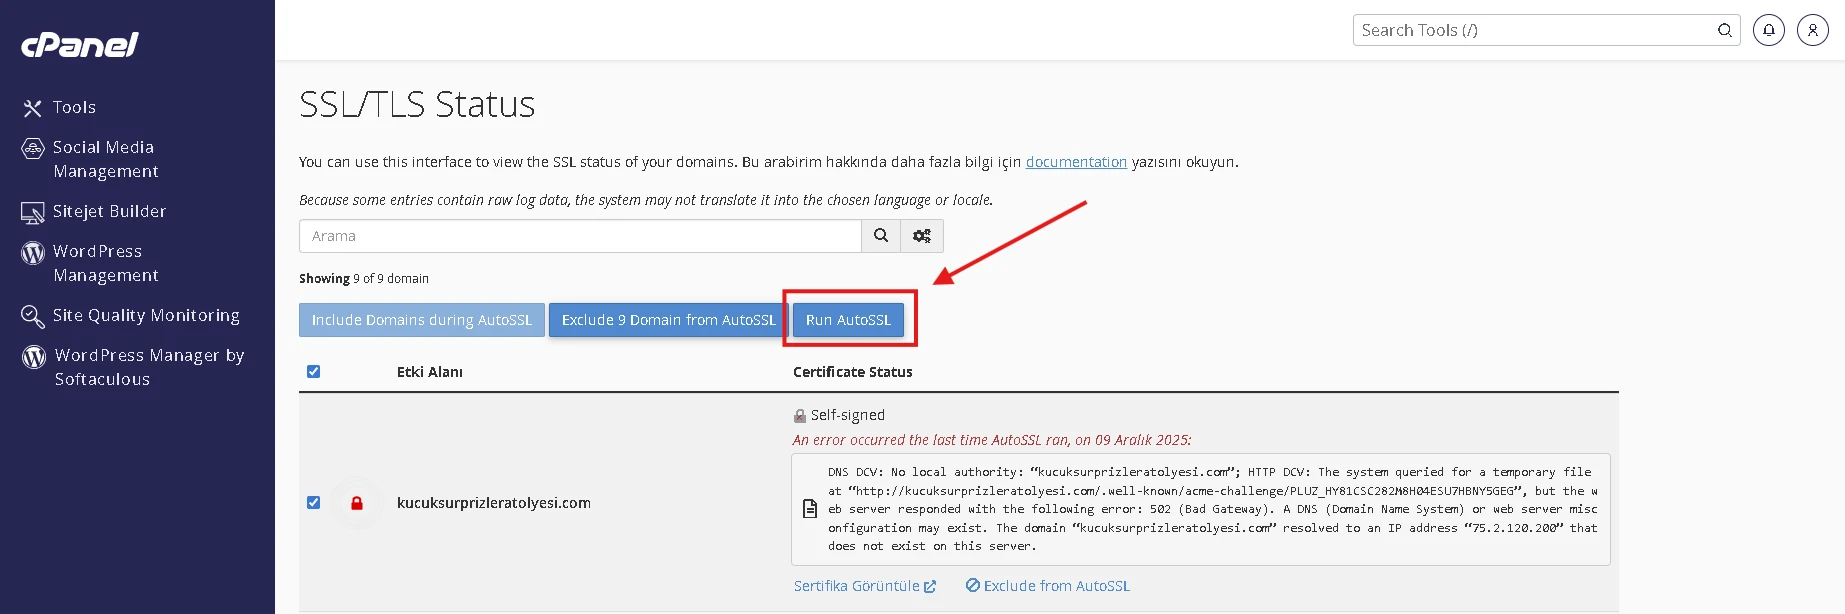Open the documentation link
This screenshot has width=1845, height=614.
[1076, 162]
